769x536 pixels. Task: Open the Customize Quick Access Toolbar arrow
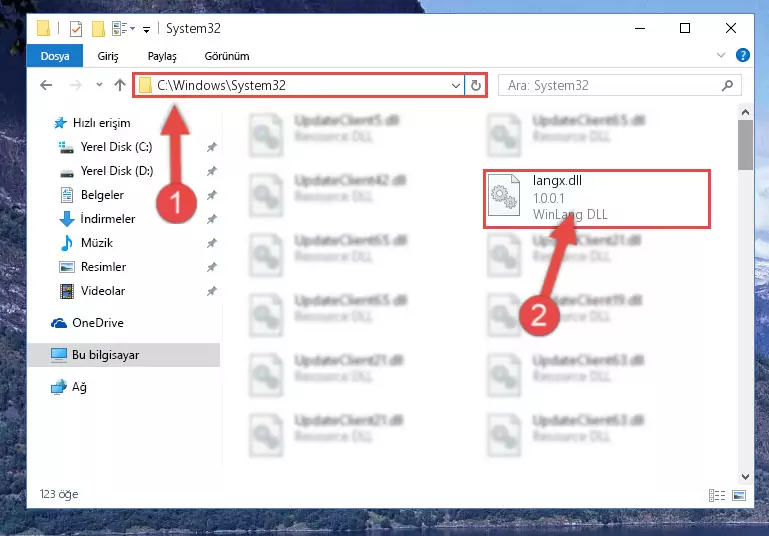point(146,30)
